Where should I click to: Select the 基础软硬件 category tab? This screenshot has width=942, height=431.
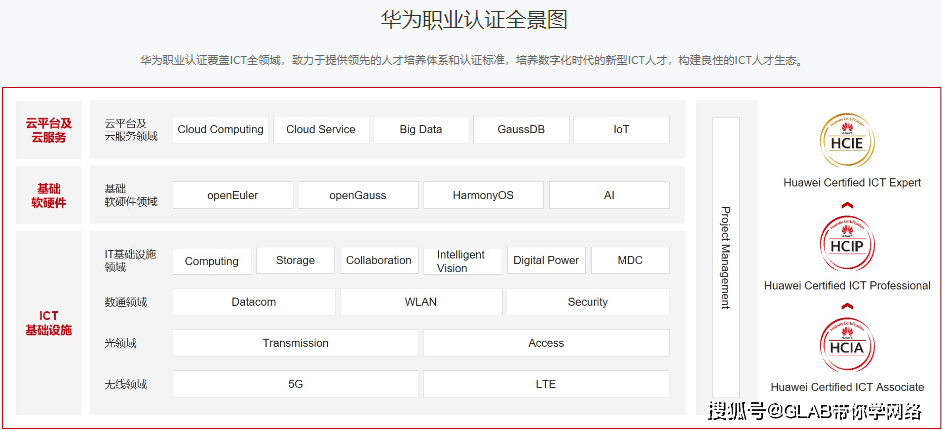49,195
